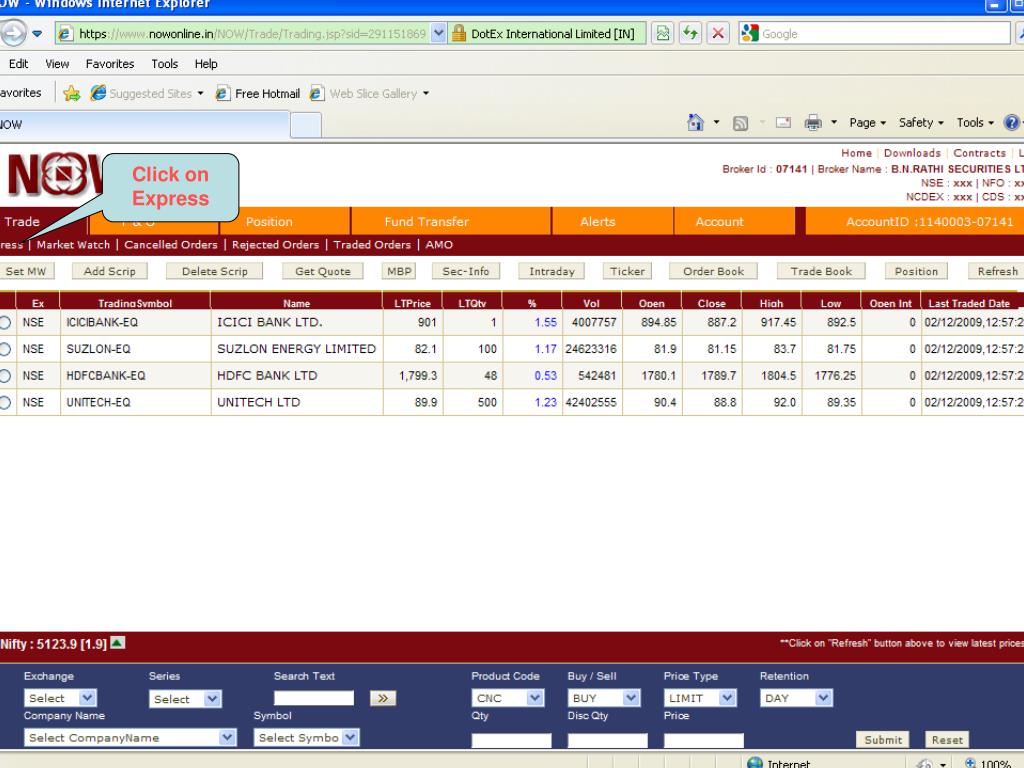This screenshot has height=768, width=1024.
Task: Open the Traded Orders link
Action: coord(372,245)
